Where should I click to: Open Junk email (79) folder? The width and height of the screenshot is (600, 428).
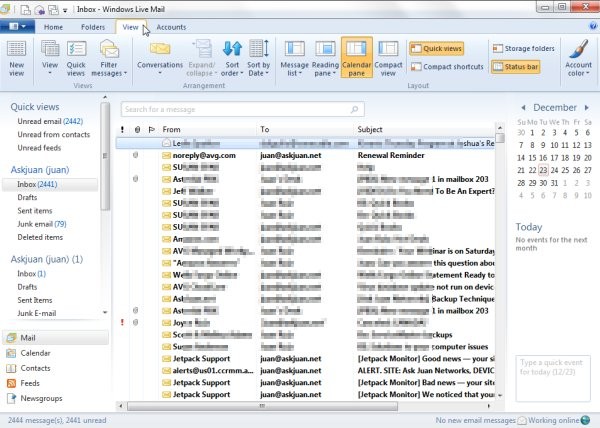[42, 224]
